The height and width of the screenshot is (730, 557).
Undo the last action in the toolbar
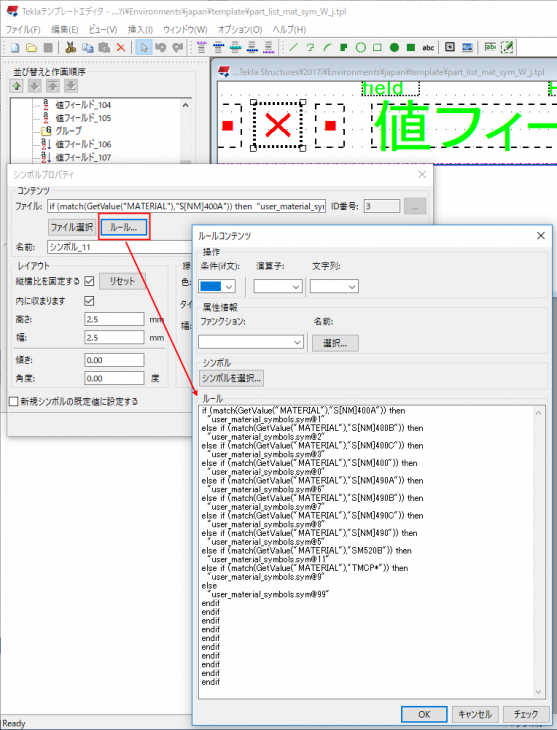(x=161, y=47)
